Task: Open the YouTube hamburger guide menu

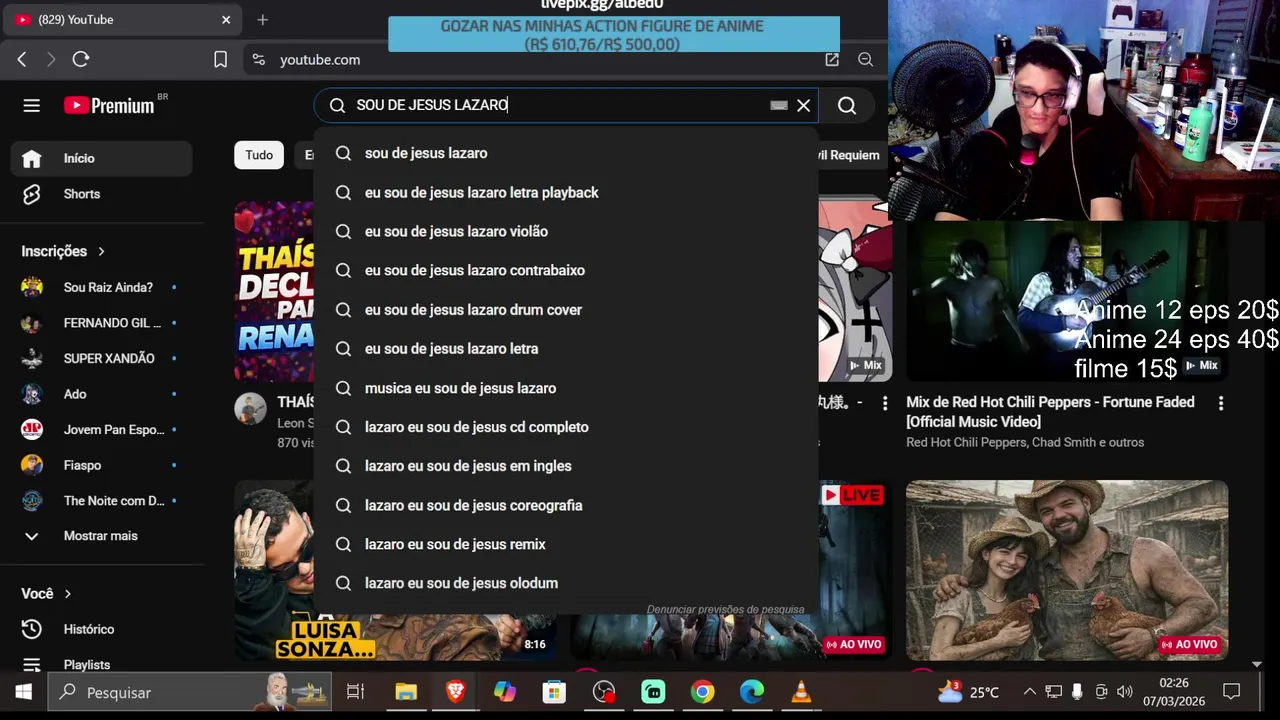Action: pyautogui.click(x=32, y=105)
